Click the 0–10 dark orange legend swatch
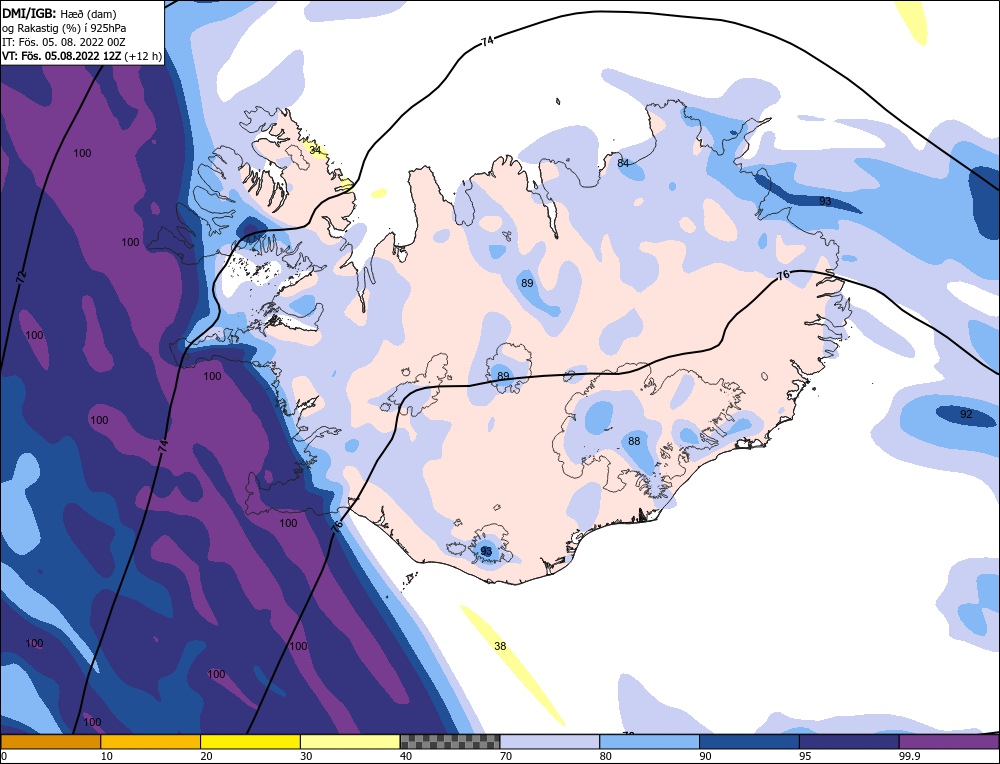Viewport: 1000px width, 764px height. [x=50, y=742]
